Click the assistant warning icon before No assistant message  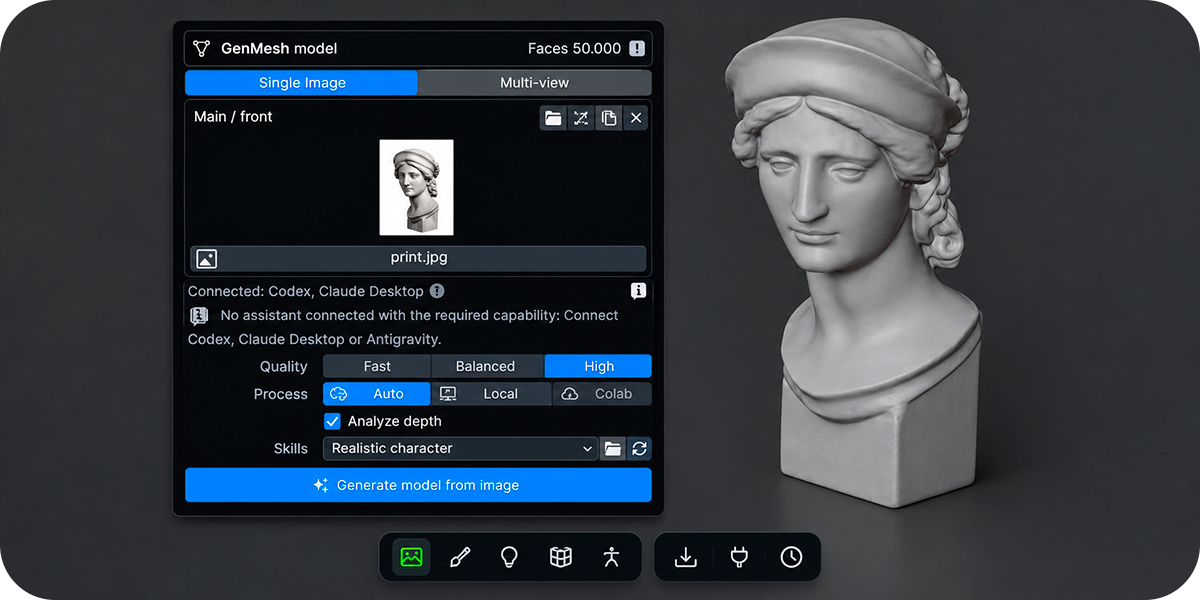coord(198,316)
